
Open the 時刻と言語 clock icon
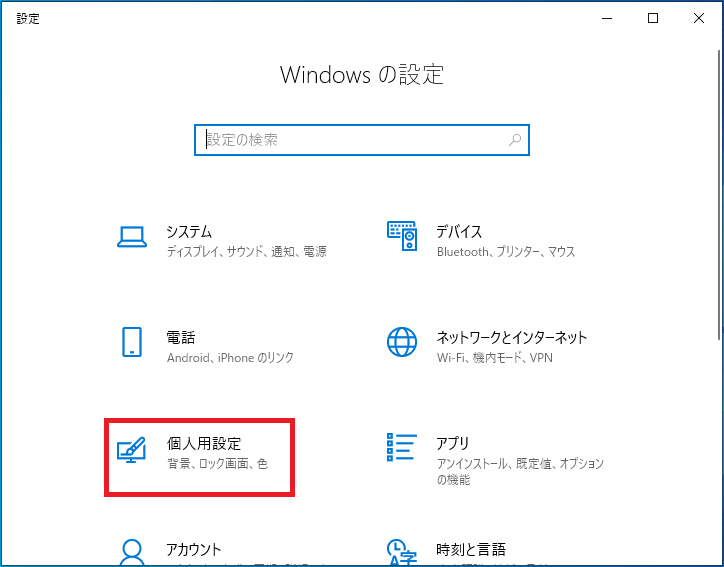[x=402, y=552]
